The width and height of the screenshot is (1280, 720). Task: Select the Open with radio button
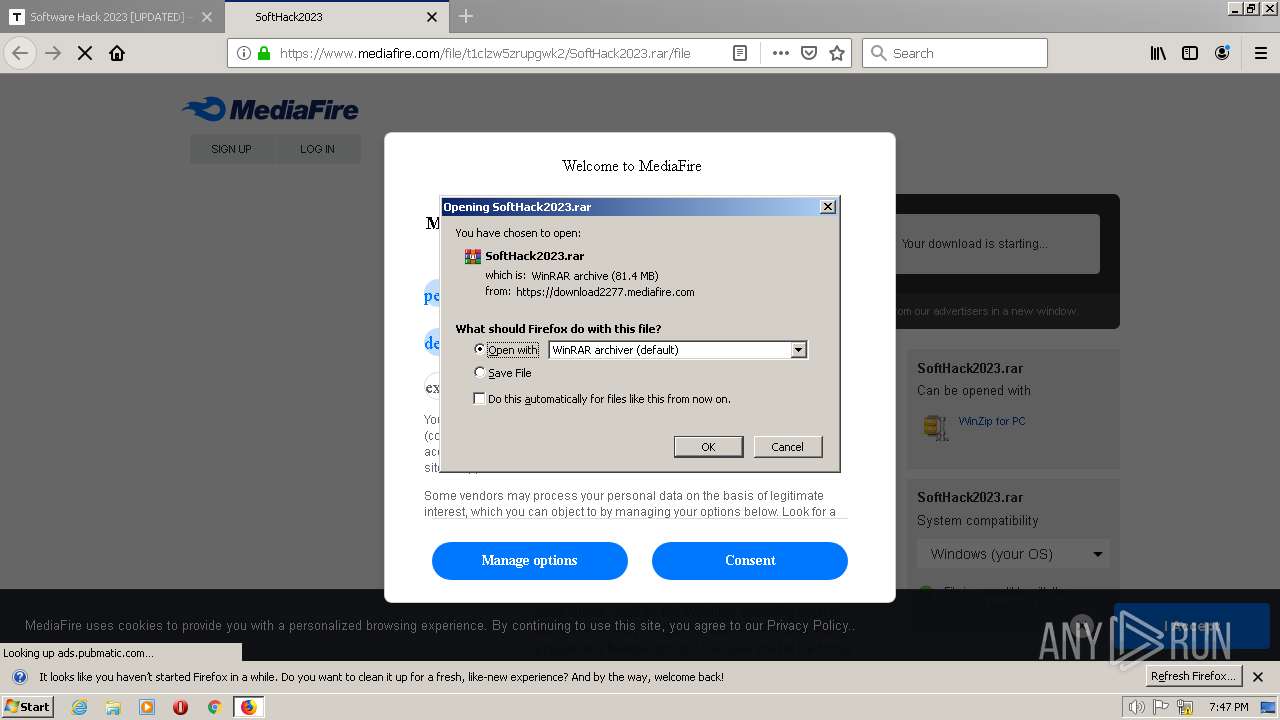point(480,349)
